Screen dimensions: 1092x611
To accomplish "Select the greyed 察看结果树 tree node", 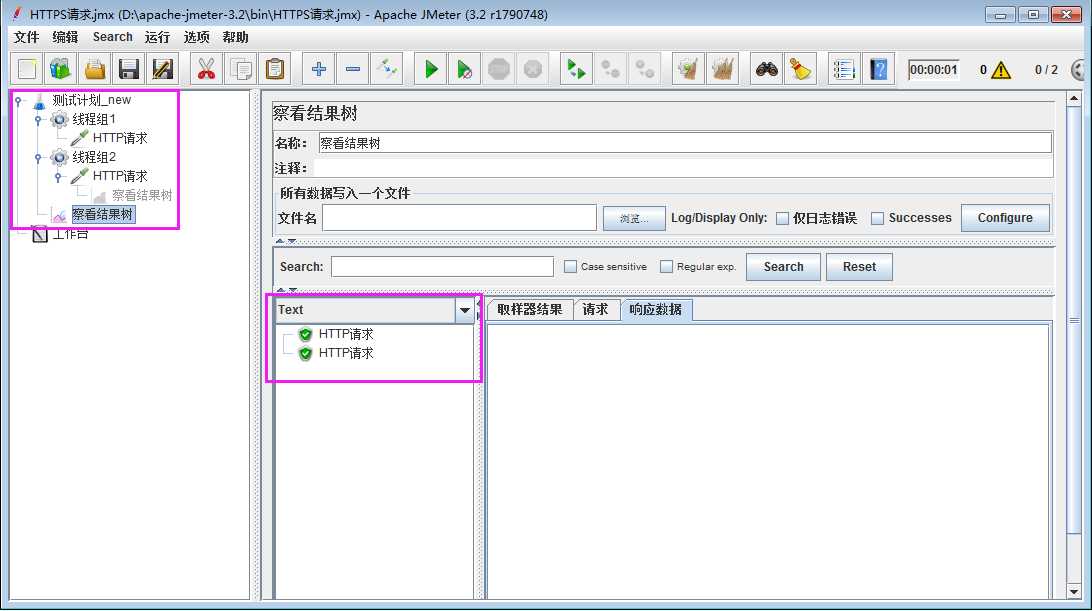I will tap(141, 195).
